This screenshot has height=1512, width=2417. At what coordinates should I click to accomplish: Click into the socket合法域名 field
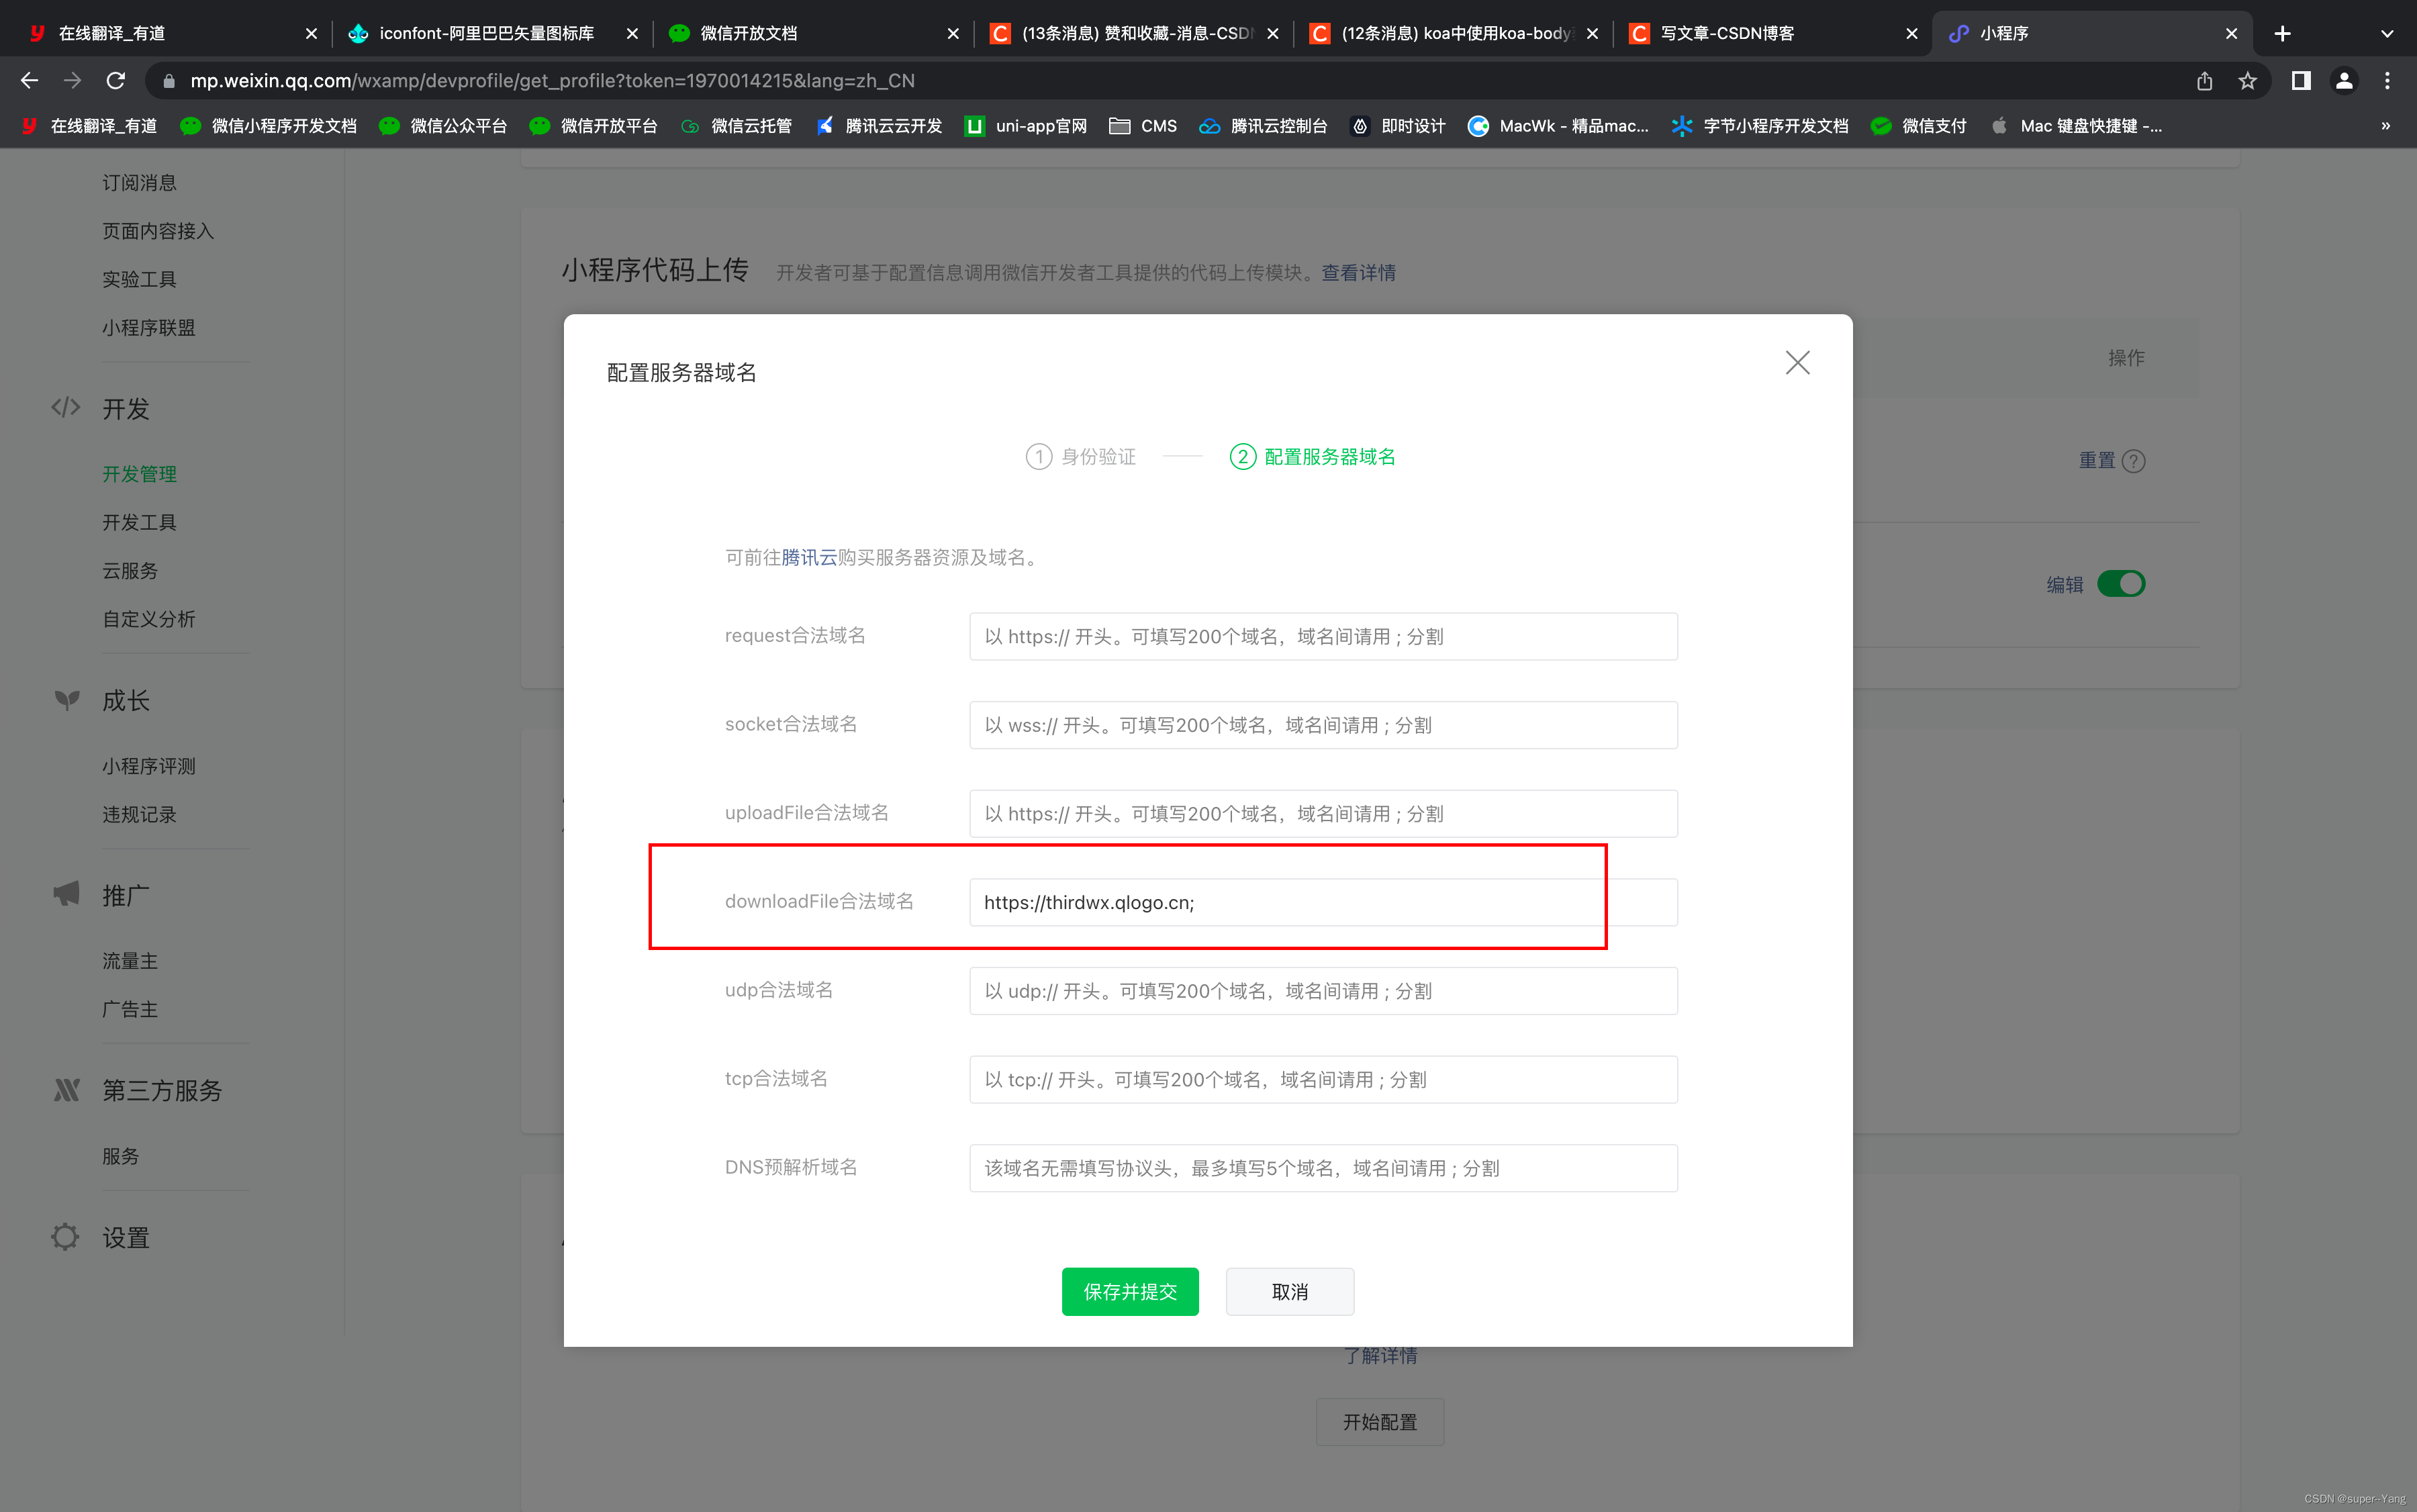pyautogui.click(x=1323, y=725)
